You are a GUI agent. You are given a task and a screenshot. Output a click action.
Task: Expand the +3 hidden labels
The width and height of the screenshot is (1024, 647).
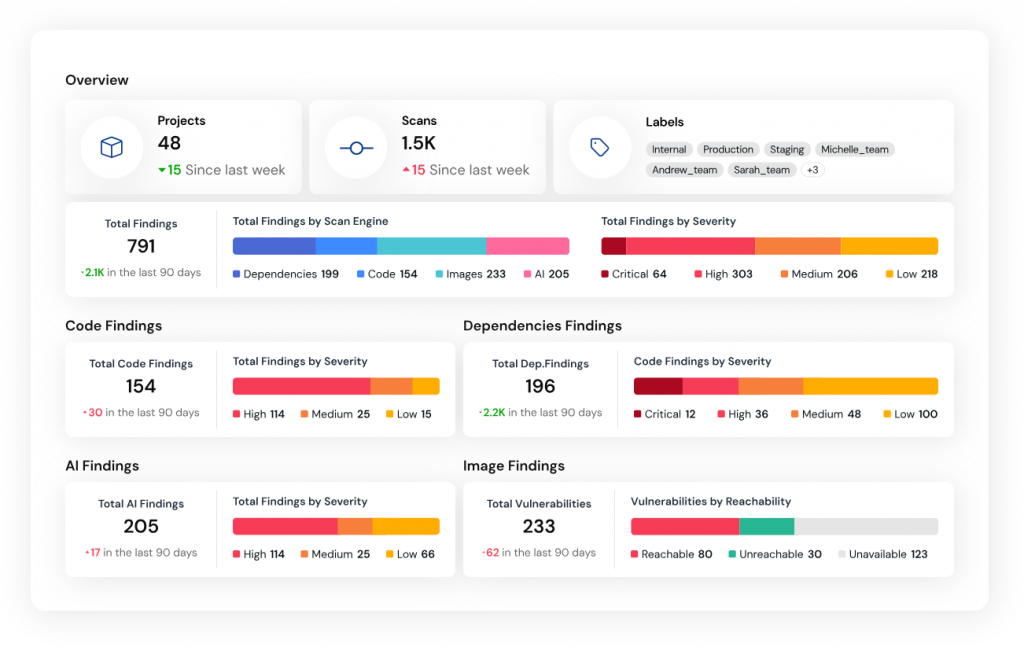[812, 169]
